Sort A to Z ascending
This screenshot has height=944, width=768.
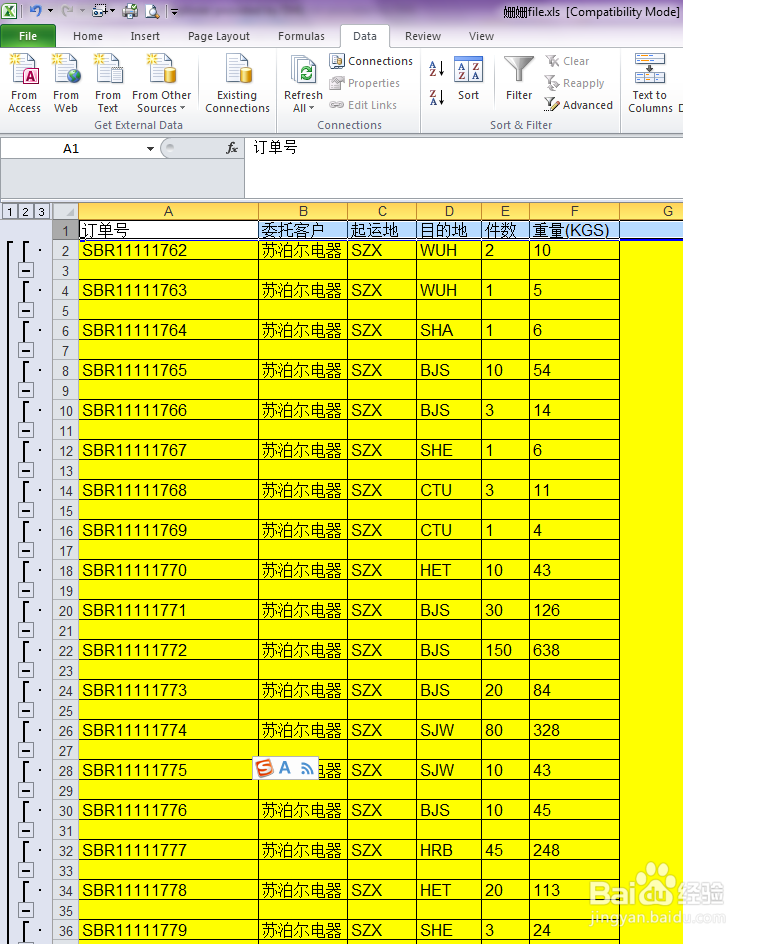click(436, 68)
